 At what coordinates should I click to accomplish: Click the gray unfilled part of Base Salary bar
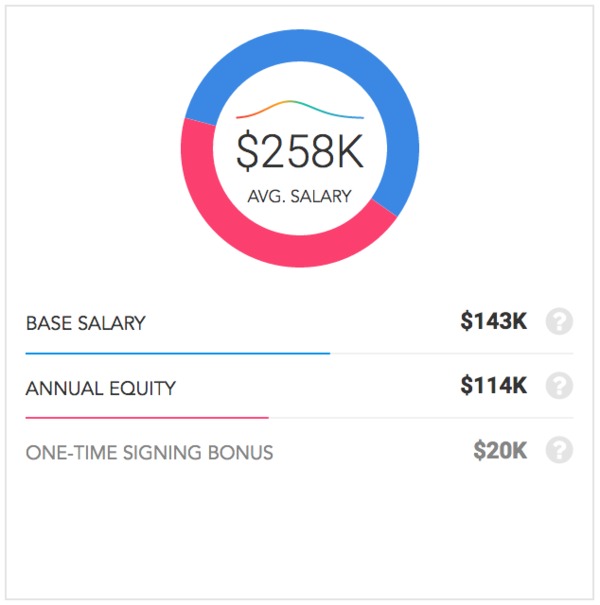(x=451, y=353)
